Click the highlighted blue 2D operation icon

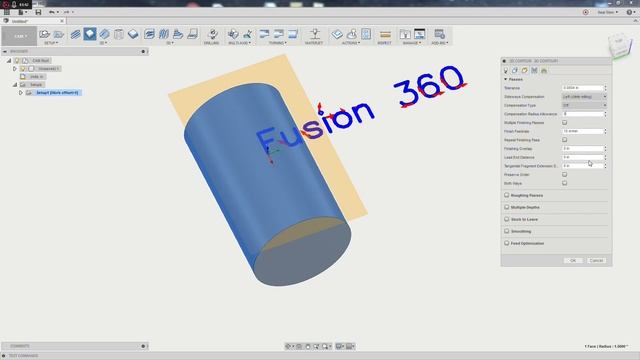90,34
